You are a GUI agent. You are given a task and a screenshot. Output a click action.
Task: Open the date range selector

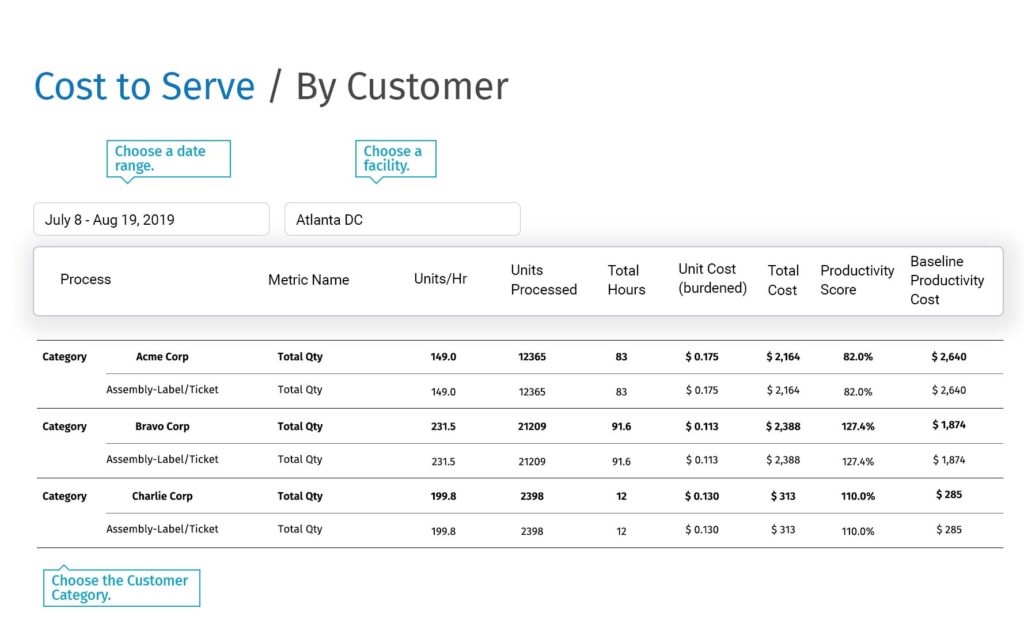coord(151,219)
